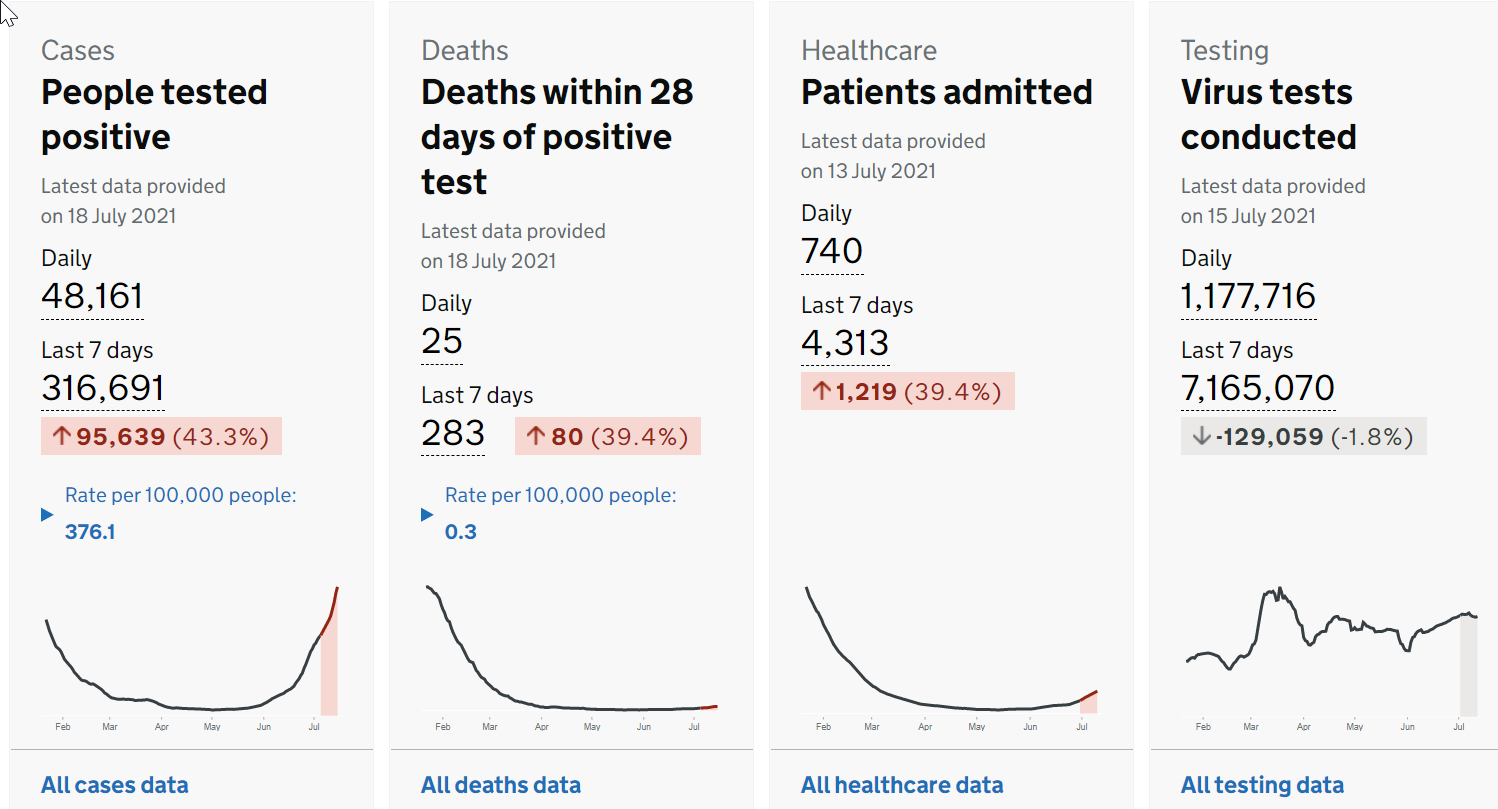This screenshot has width=1498, height=809.
Task: Expand Cases rate per 100,000 people triangle
Action: click(x=47, y=514)
